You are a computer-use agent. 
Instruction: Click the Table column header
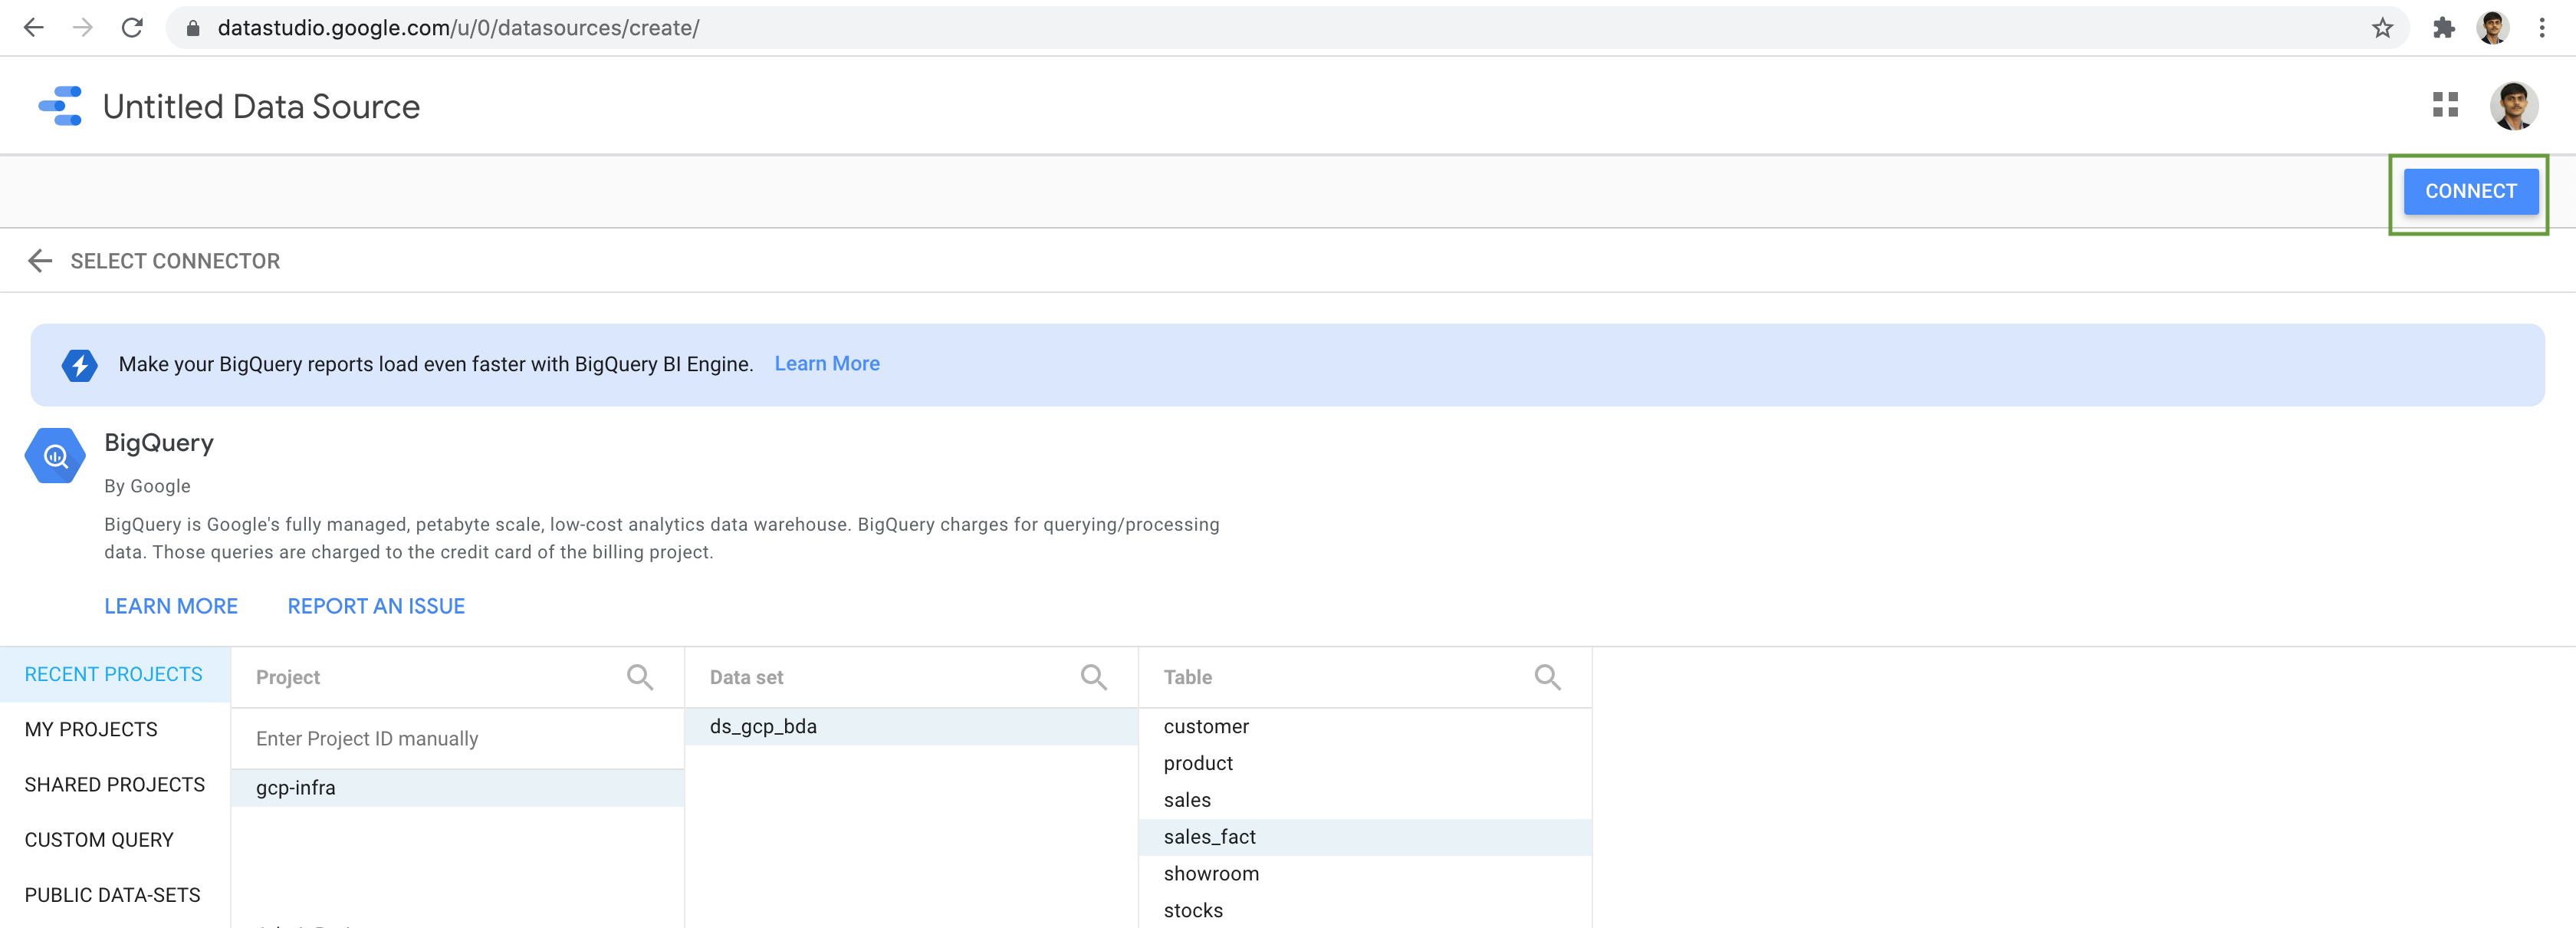point(1187,678)
